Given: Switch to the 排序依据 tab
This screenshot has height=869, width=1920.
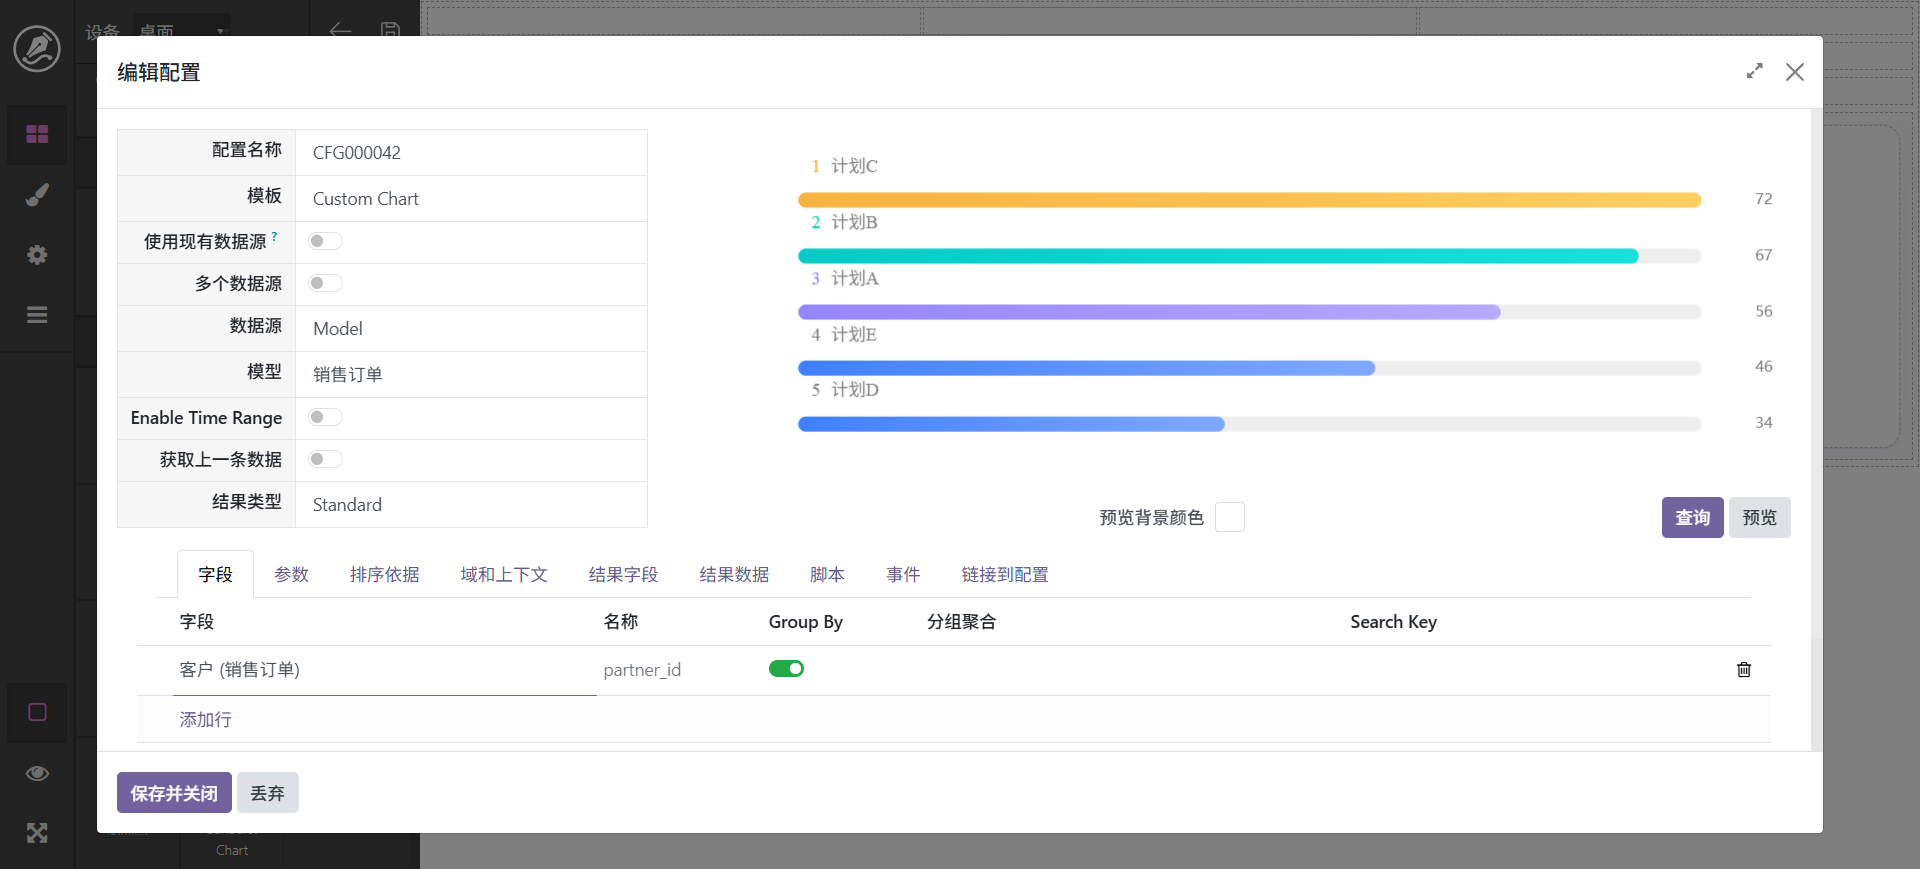Looking at the screenshot, I should click(x=384, y=575).
